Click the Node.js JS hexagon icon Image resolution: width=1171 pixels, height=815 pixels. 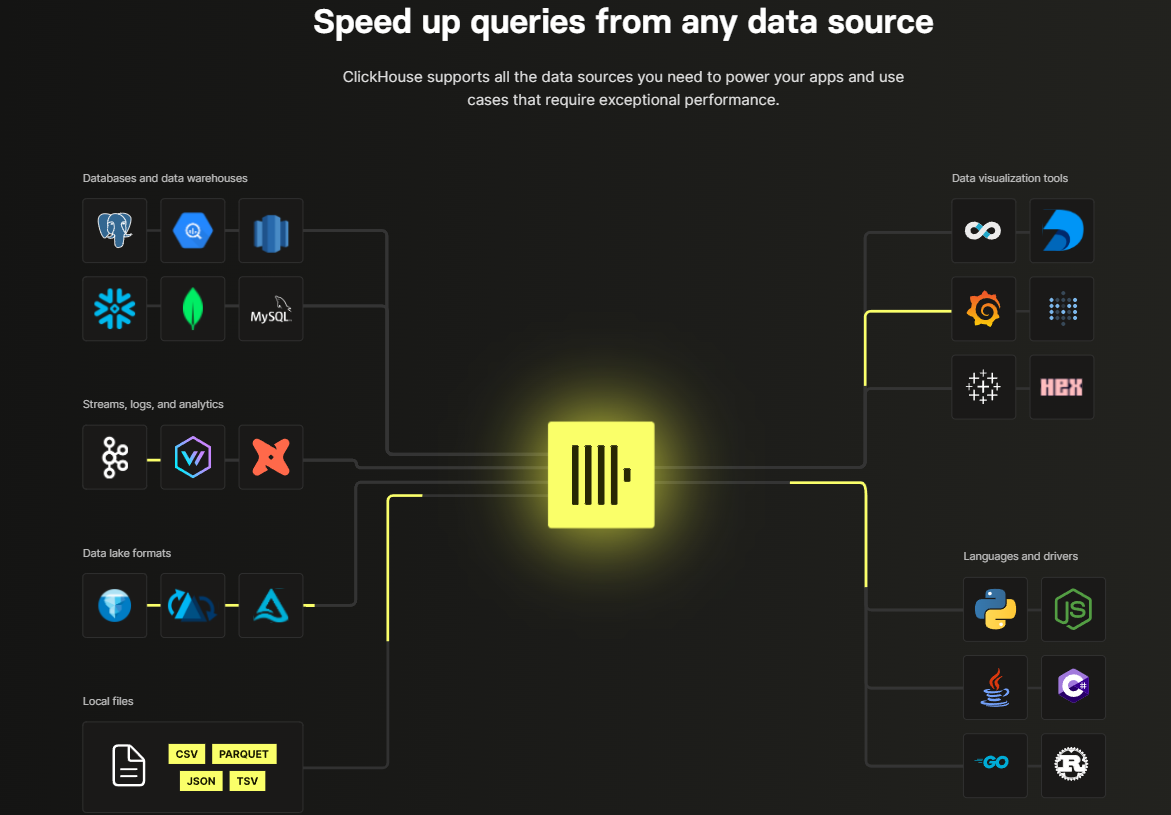(x=1073, y=609)
